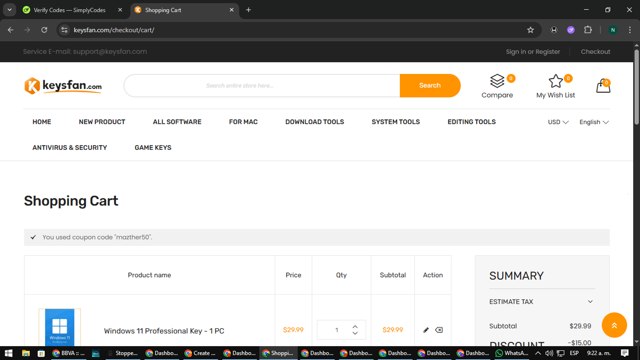640x360 pixels.
Task: Open the notification center icon
Action: [624, 353]
